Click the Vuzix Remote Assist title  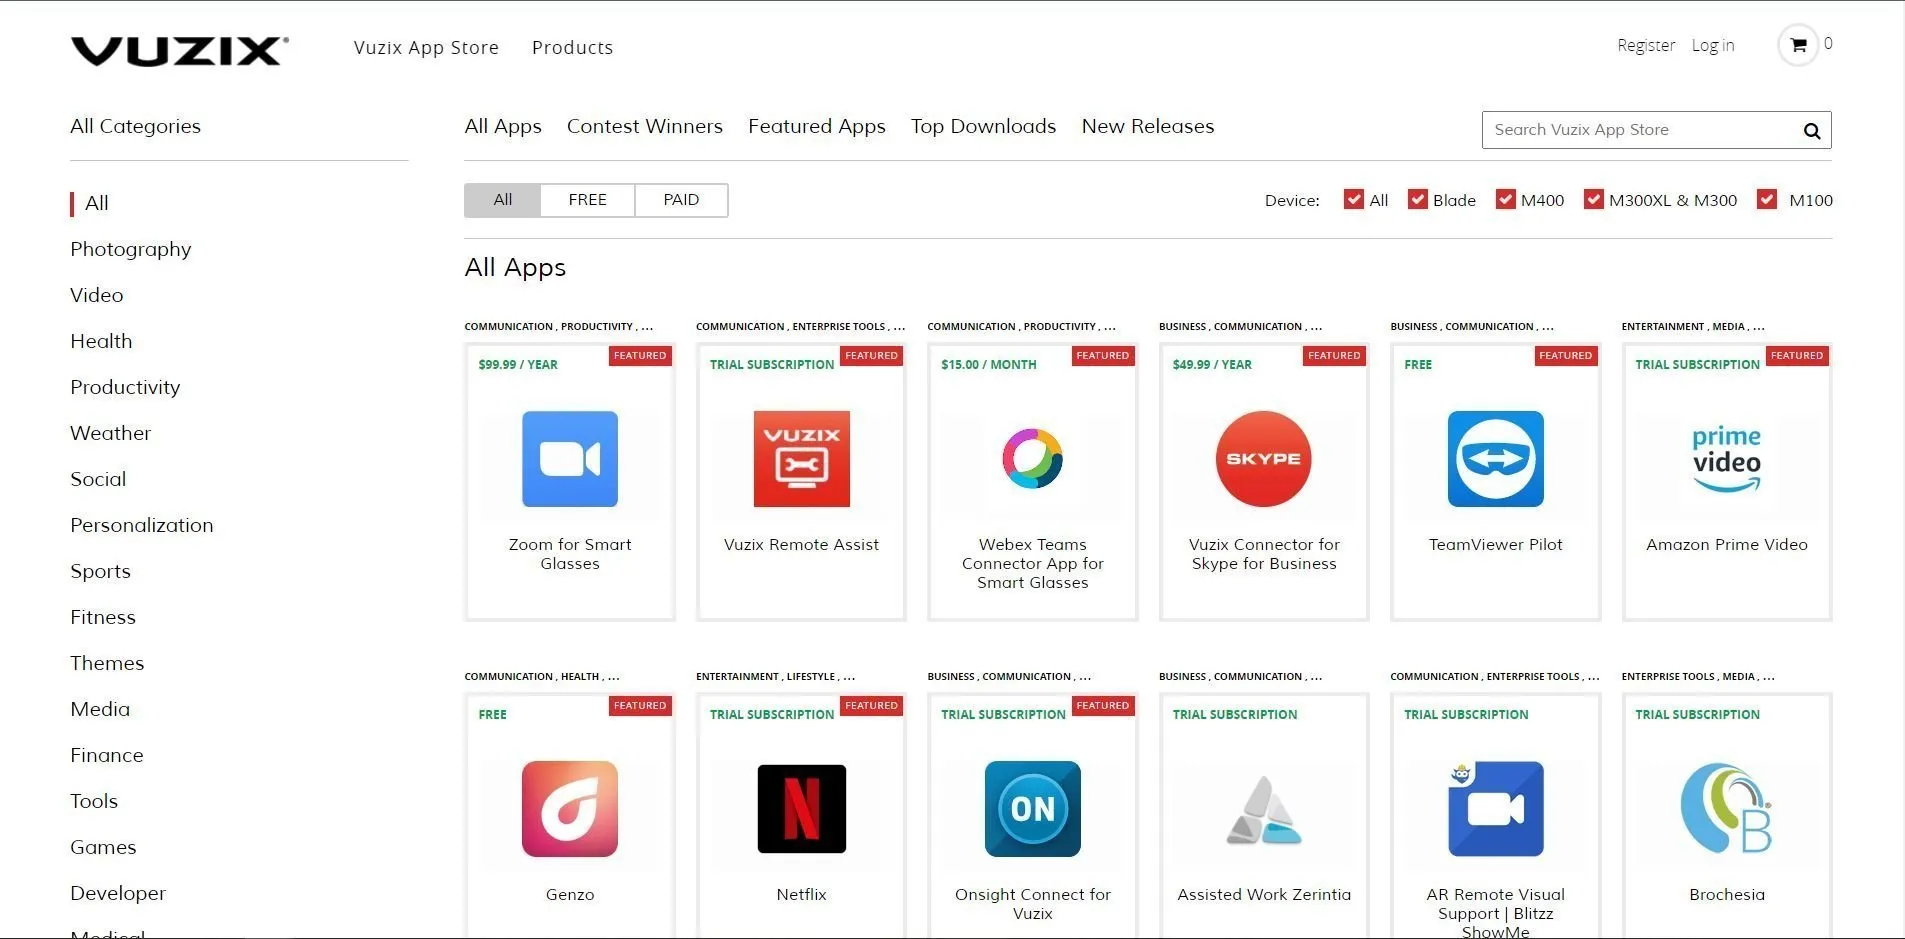pyautogui.click(x=802, y=544)
